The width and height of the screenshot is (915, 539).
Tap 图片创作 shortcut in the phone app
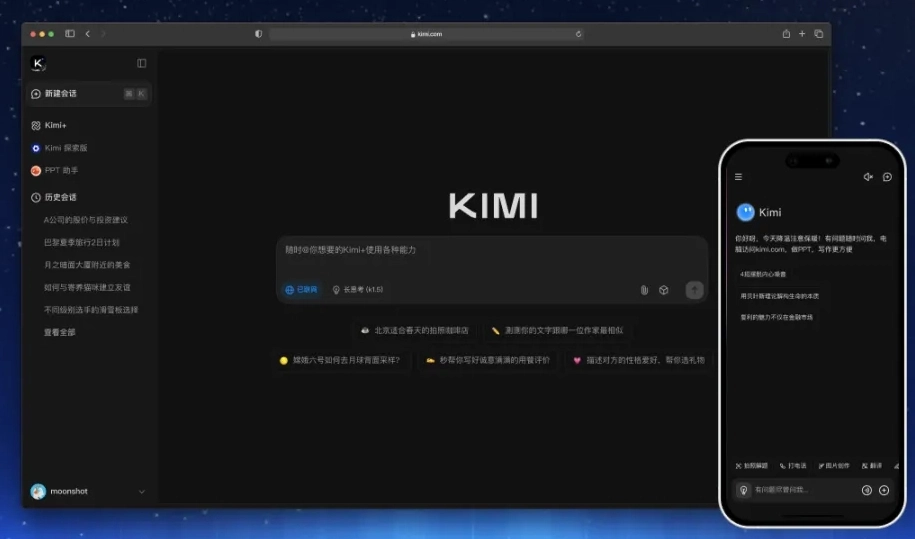pyautogui.click(x=834, y=466)
